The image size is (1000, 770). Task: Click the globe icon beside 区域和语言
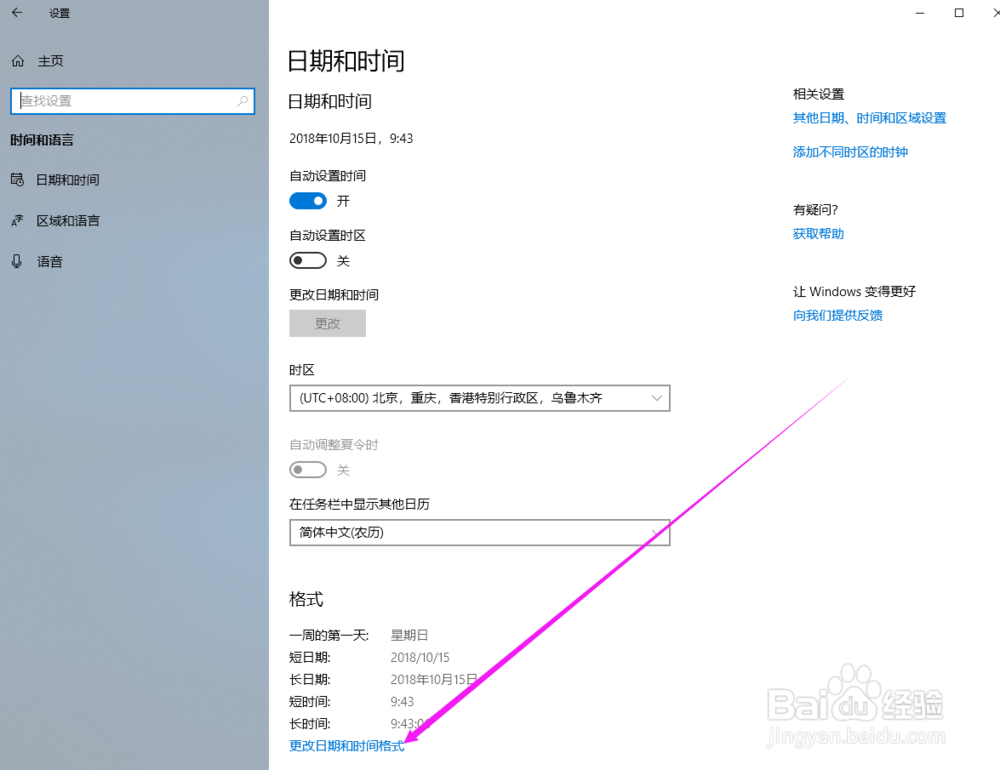17,220
